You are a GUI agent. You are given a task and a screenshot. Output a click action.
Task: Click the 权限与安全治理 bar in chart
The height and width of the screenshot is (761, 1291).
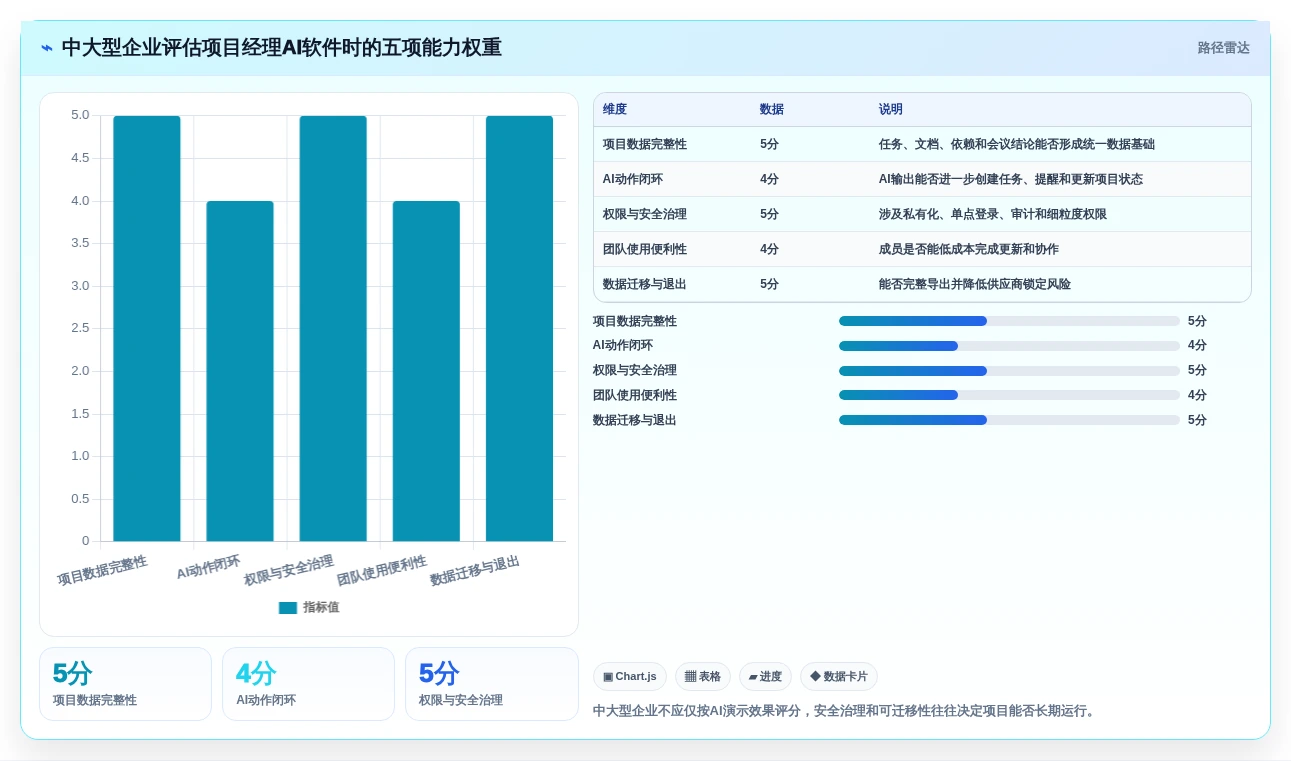coord(333,328)
